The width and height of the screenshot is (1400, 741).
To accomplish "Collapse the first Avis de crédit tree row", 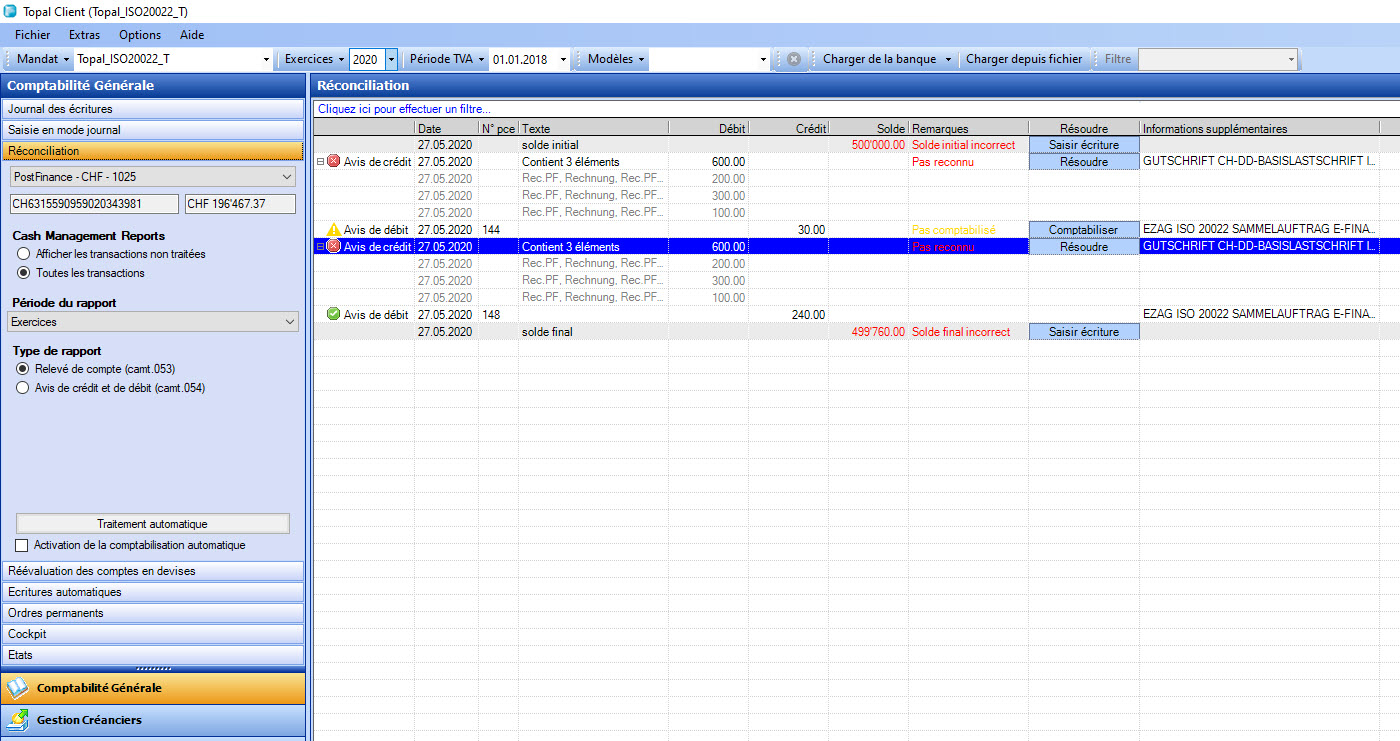I will click(x=320, y=162).
